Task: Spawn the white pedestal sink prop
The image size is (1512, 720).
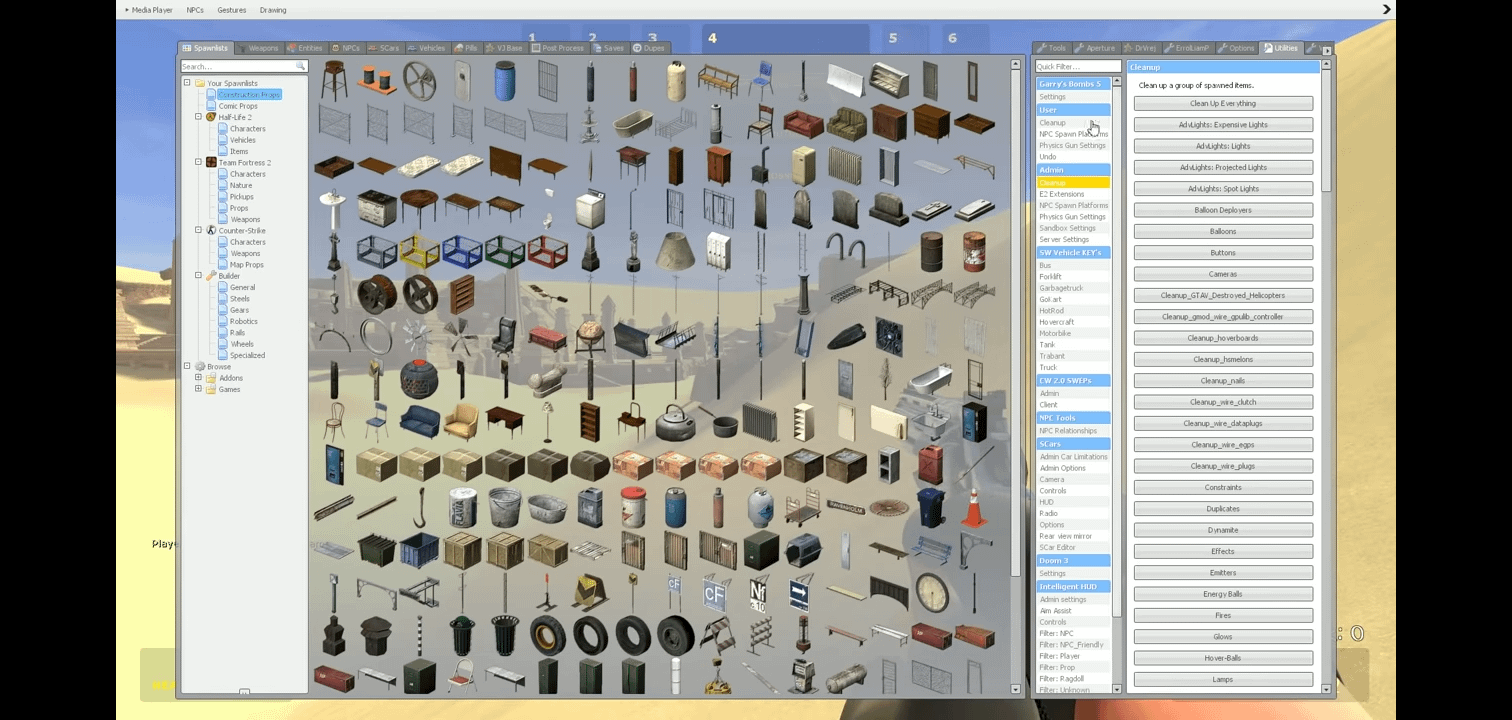Action: click(x=333, y=209)
